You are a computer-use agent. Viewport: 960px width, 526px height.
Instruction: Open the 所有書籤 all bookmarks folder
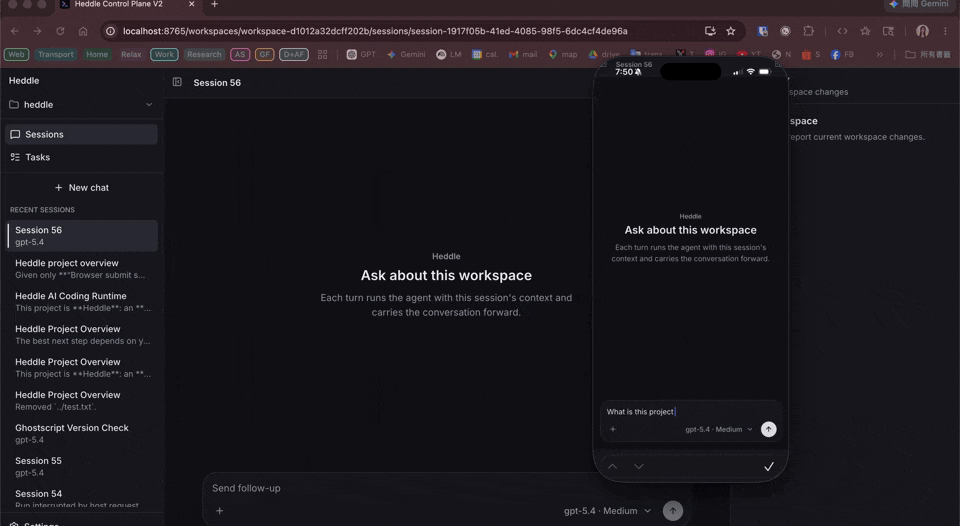(928, 54)
